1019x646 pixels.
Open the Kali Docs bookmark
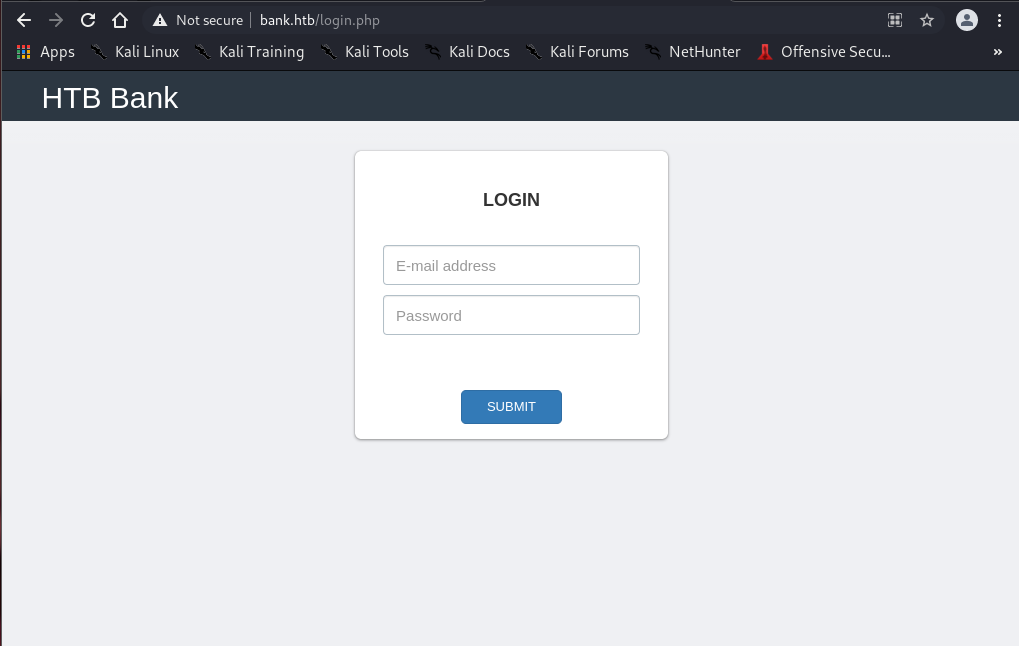[x=468, y=52]
